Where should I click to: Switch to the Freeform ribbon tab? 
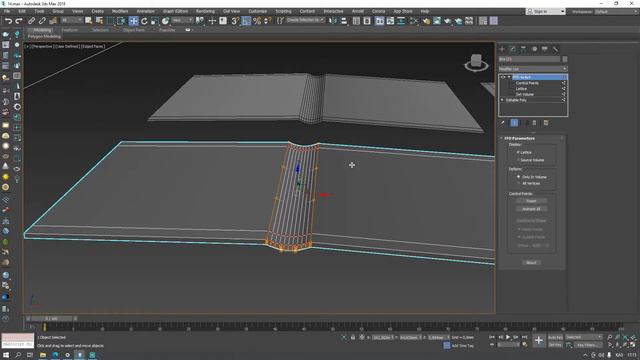pos(69,30)
